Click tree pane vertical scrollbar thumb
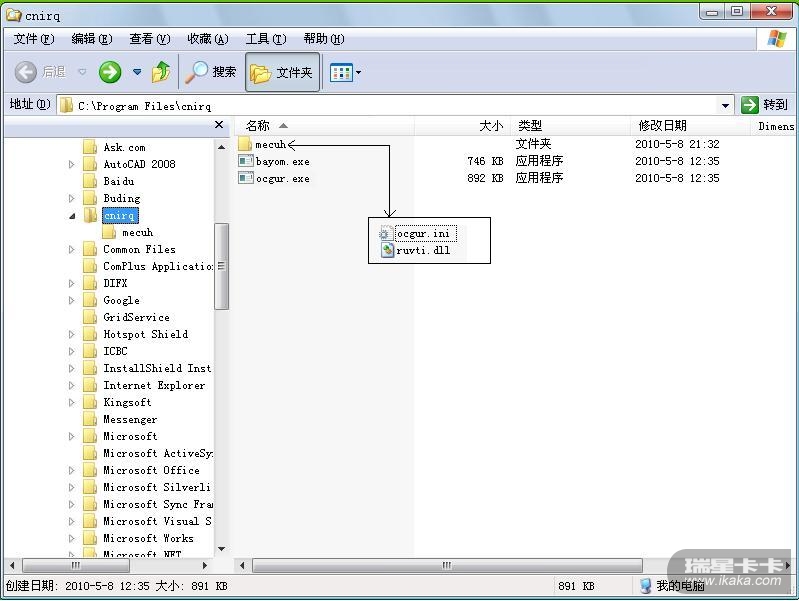The width and height of the screenshot is (799, 601). (222, 266)
